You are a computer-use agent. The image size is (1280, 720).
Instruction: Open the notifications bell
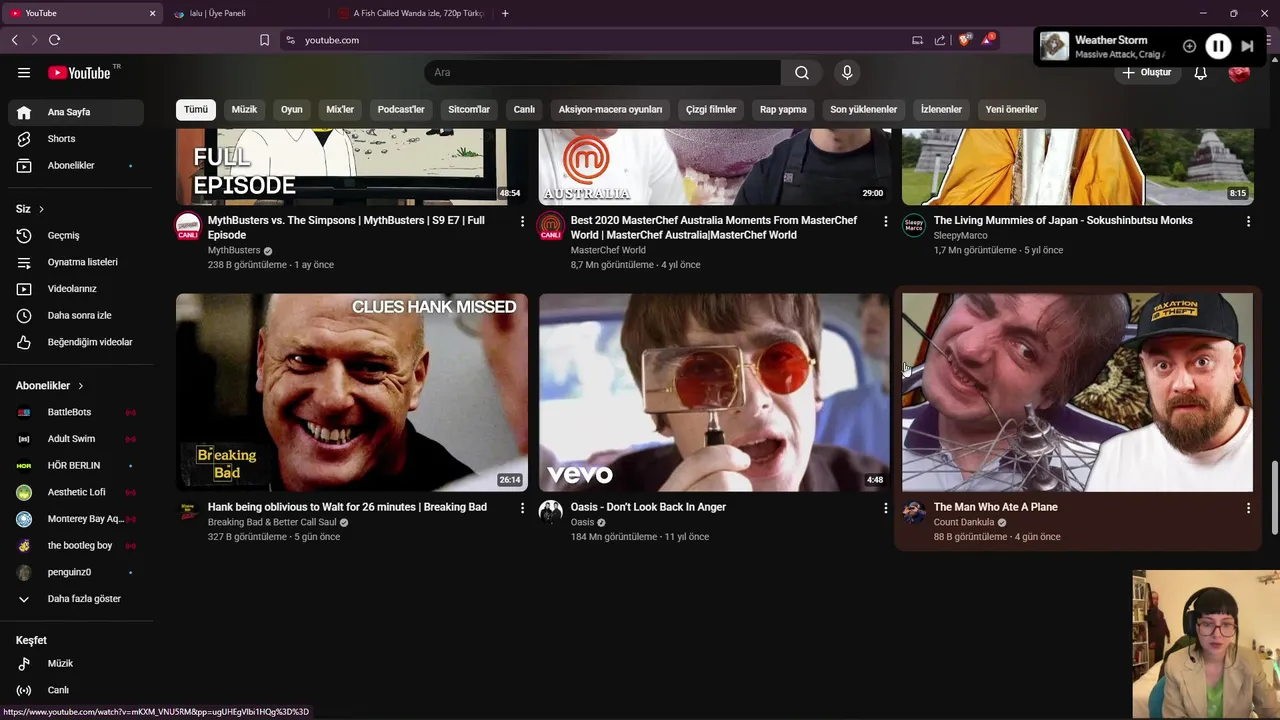(x=1200, y=72)
